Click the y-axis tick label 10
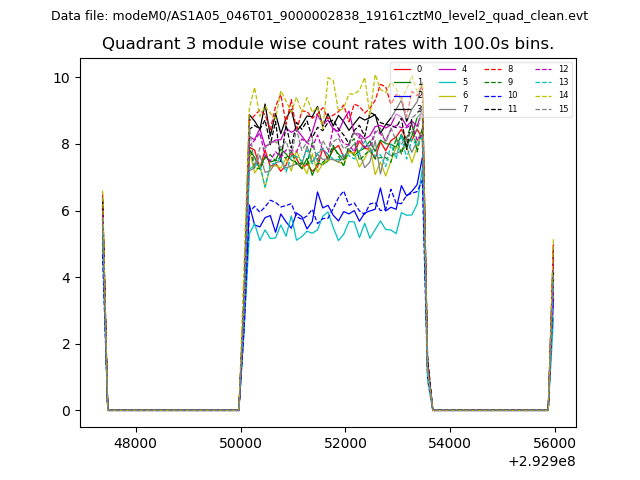This screenshot has height=480, width=640. [62, 78]
